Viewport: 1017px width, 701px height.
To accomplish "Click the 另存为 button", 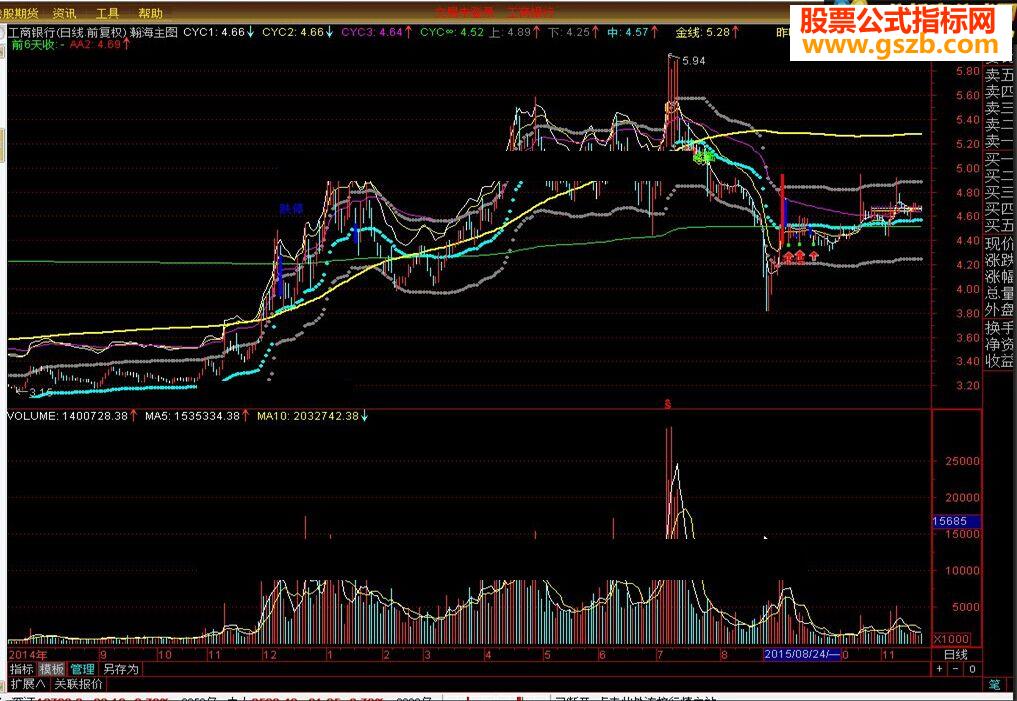I will 121,669.
